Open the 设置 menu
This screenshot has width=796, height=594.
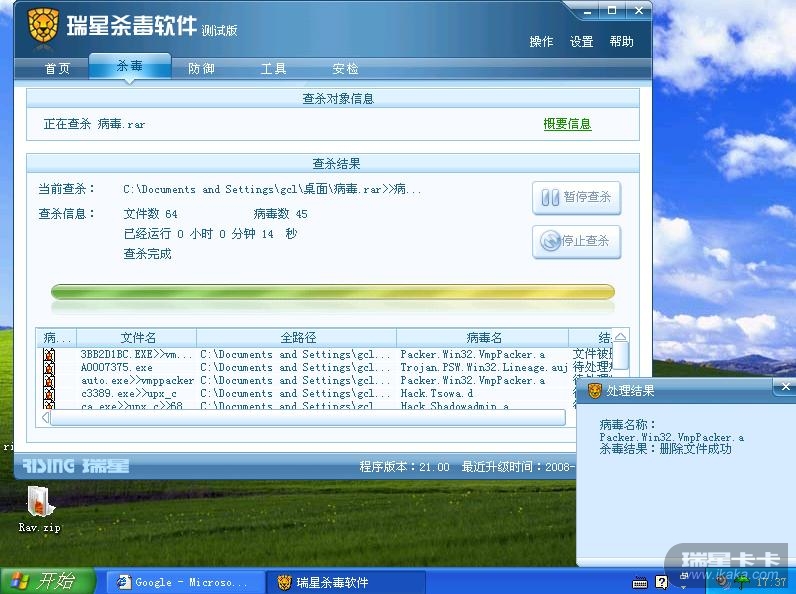point(581,42)
